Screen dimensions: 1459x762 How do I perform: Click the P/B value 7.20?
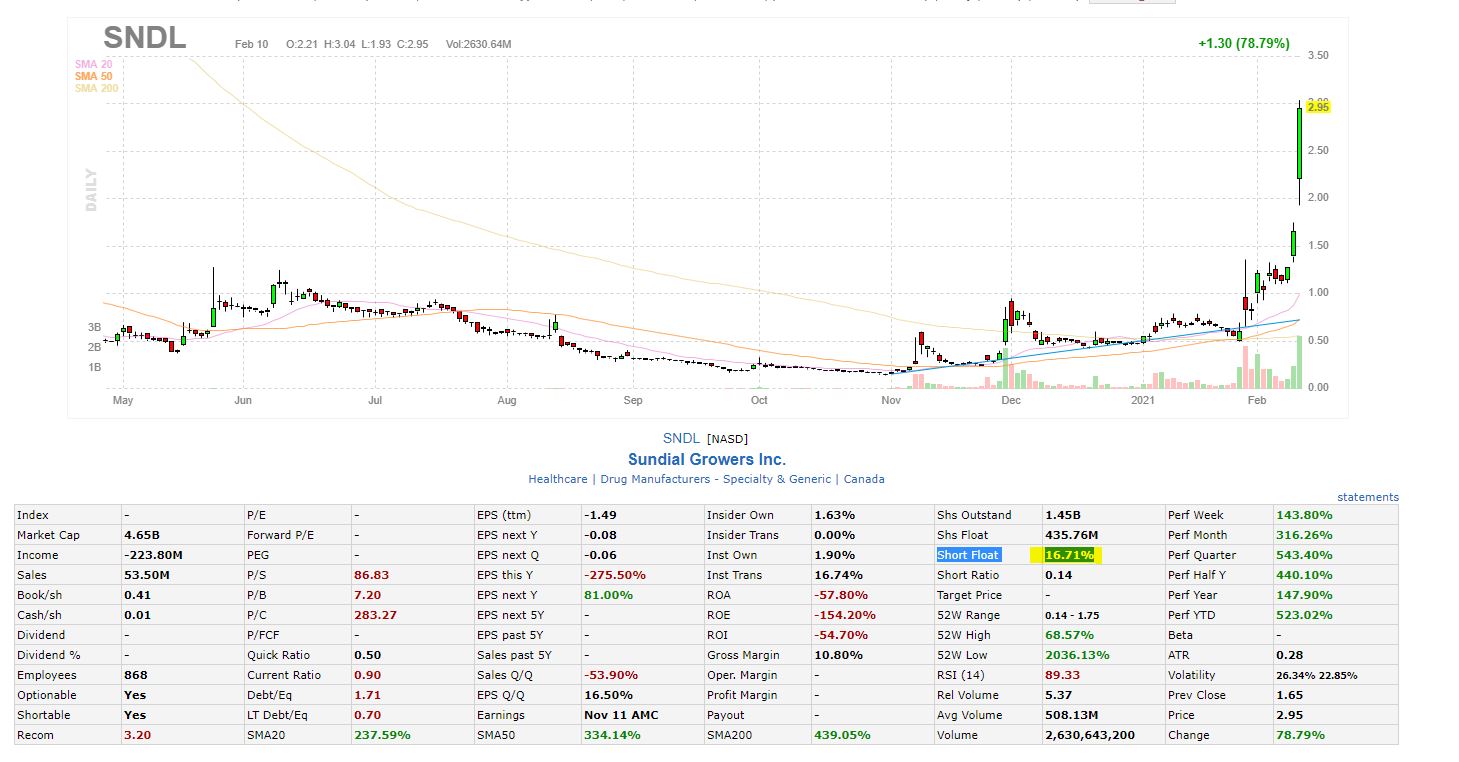pyautogui.click(x=367, y=595)
